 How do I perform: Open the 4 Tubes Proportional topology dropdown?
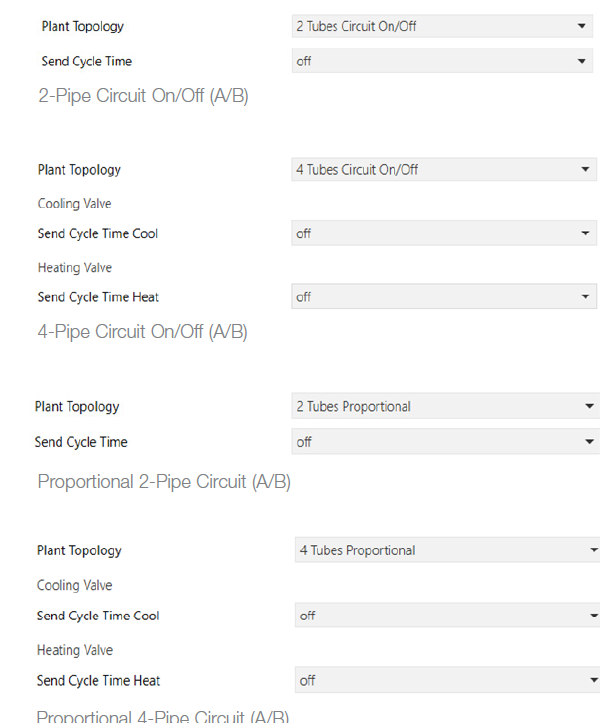(447, 550)
